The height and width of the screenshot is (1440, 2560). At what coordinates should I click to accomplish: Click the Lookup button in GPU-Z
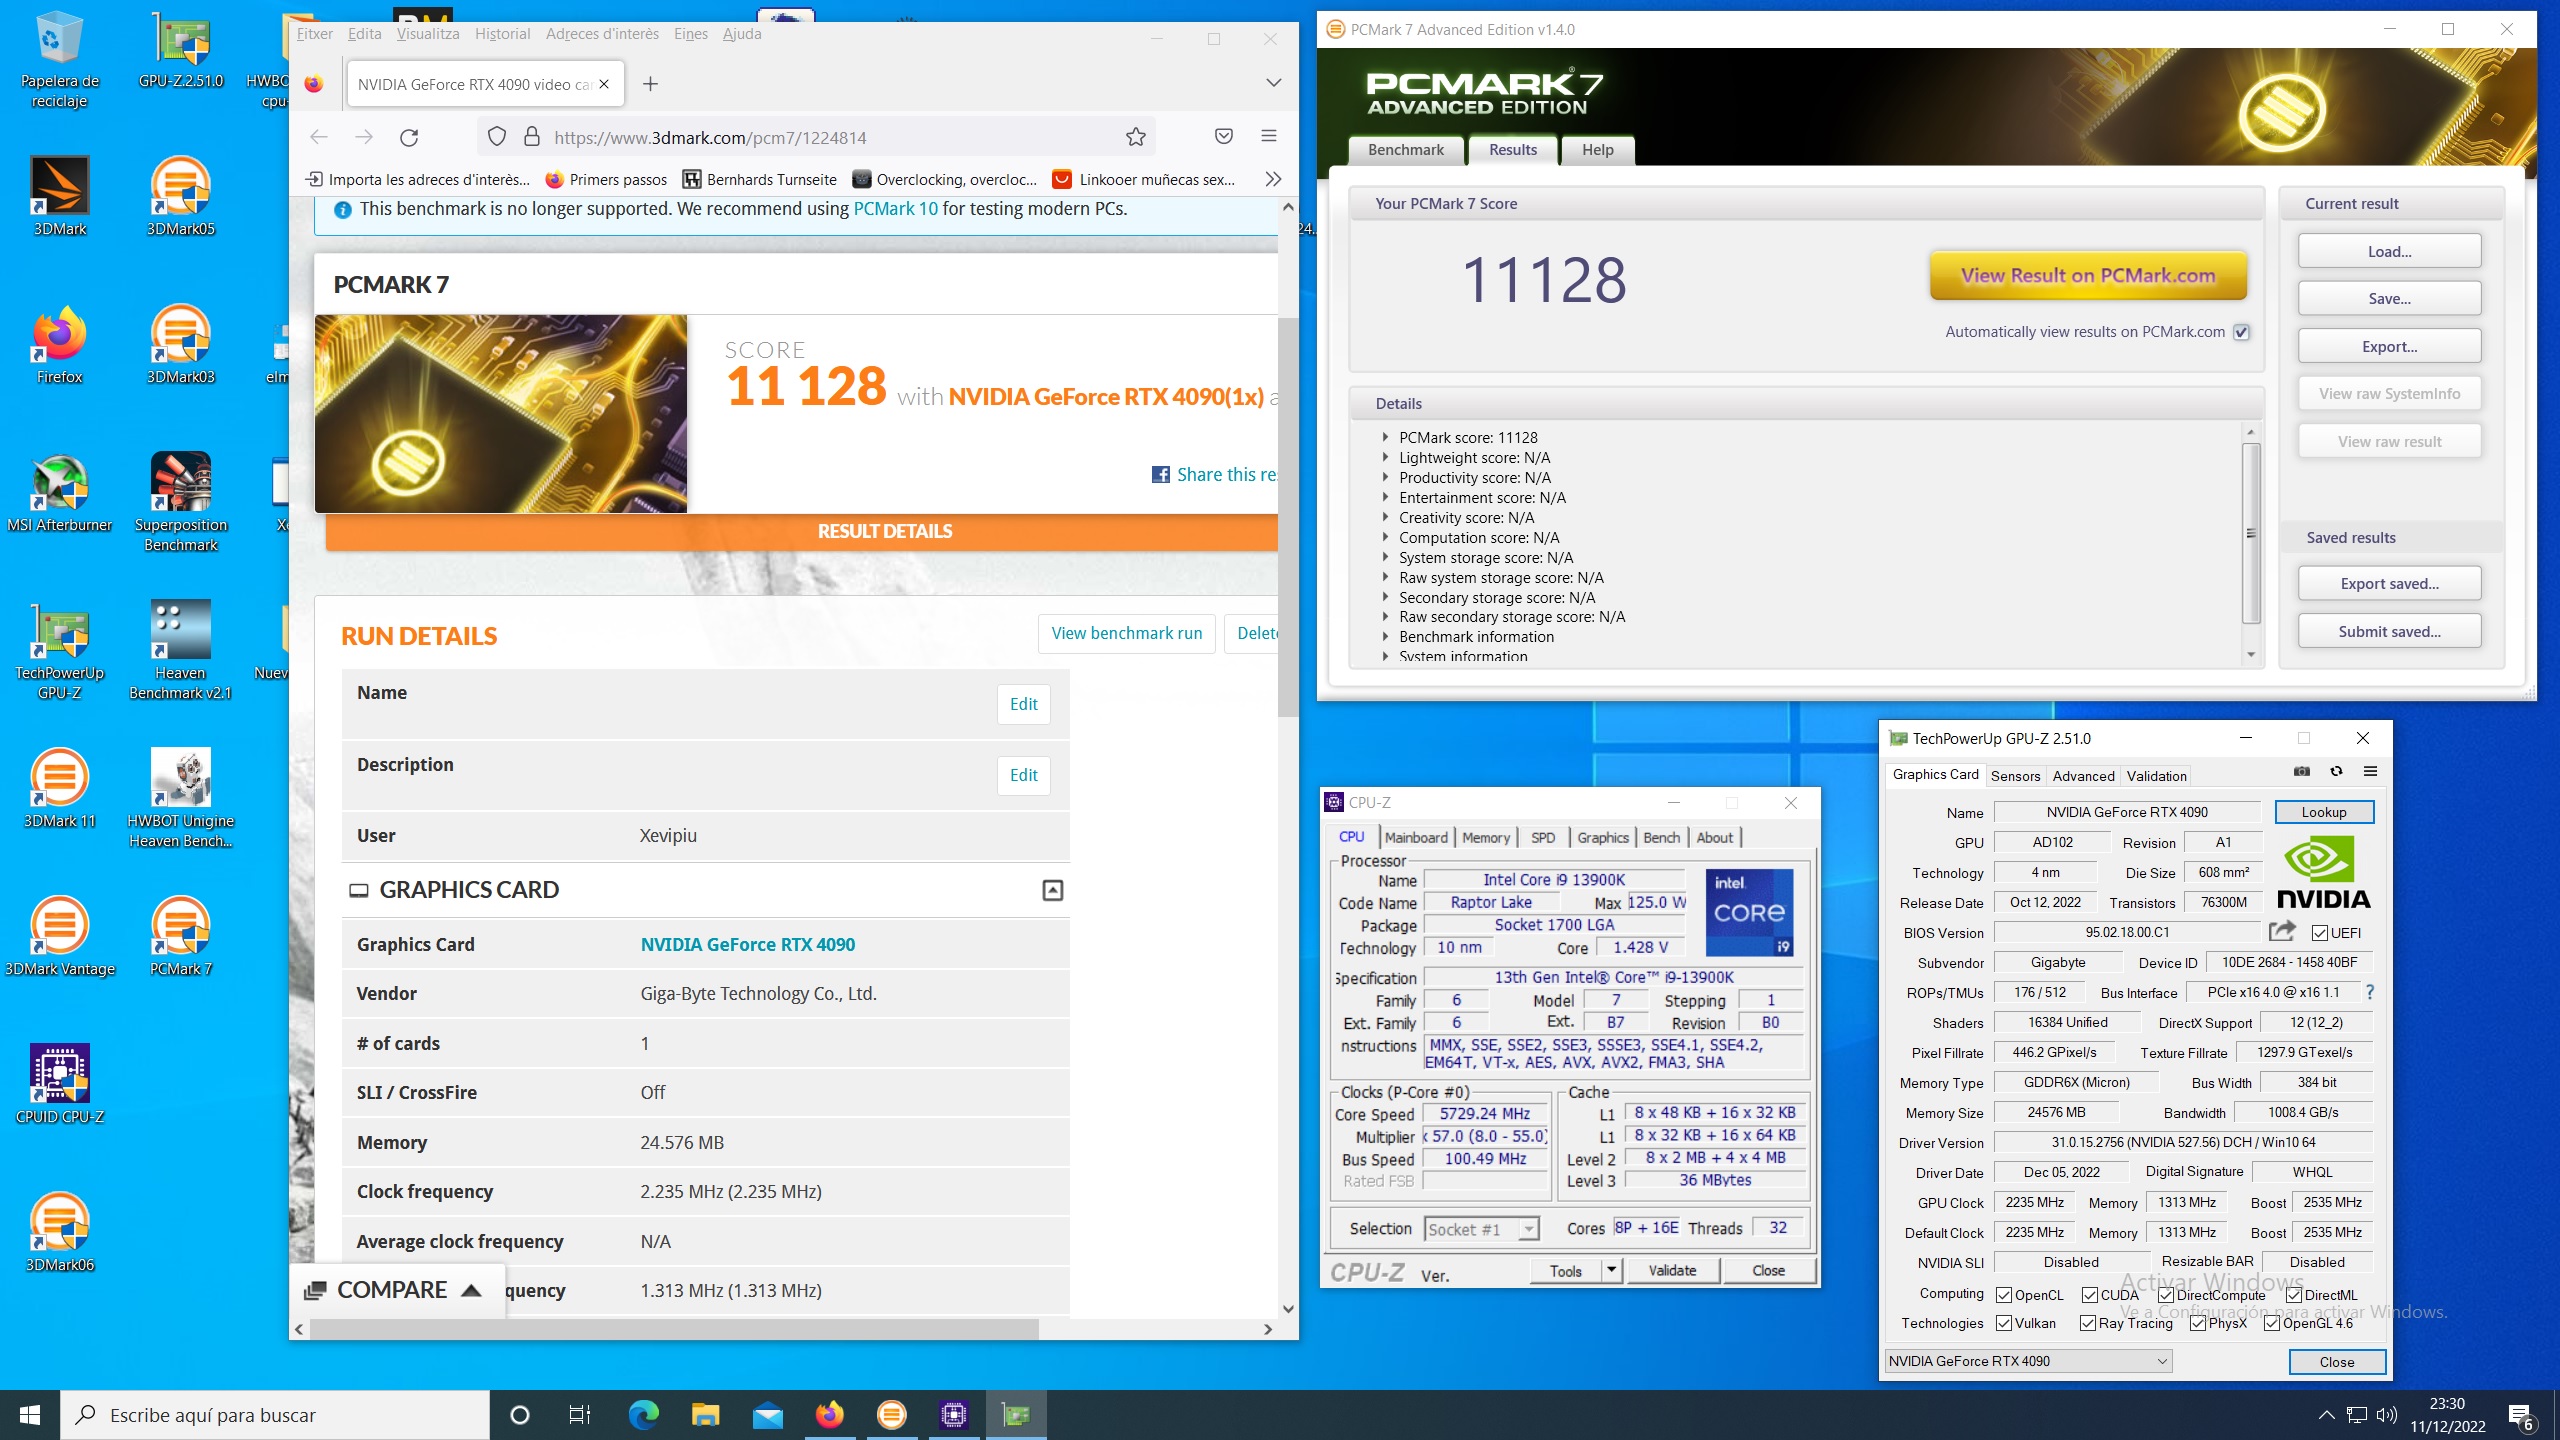[x=2324, y=812]
